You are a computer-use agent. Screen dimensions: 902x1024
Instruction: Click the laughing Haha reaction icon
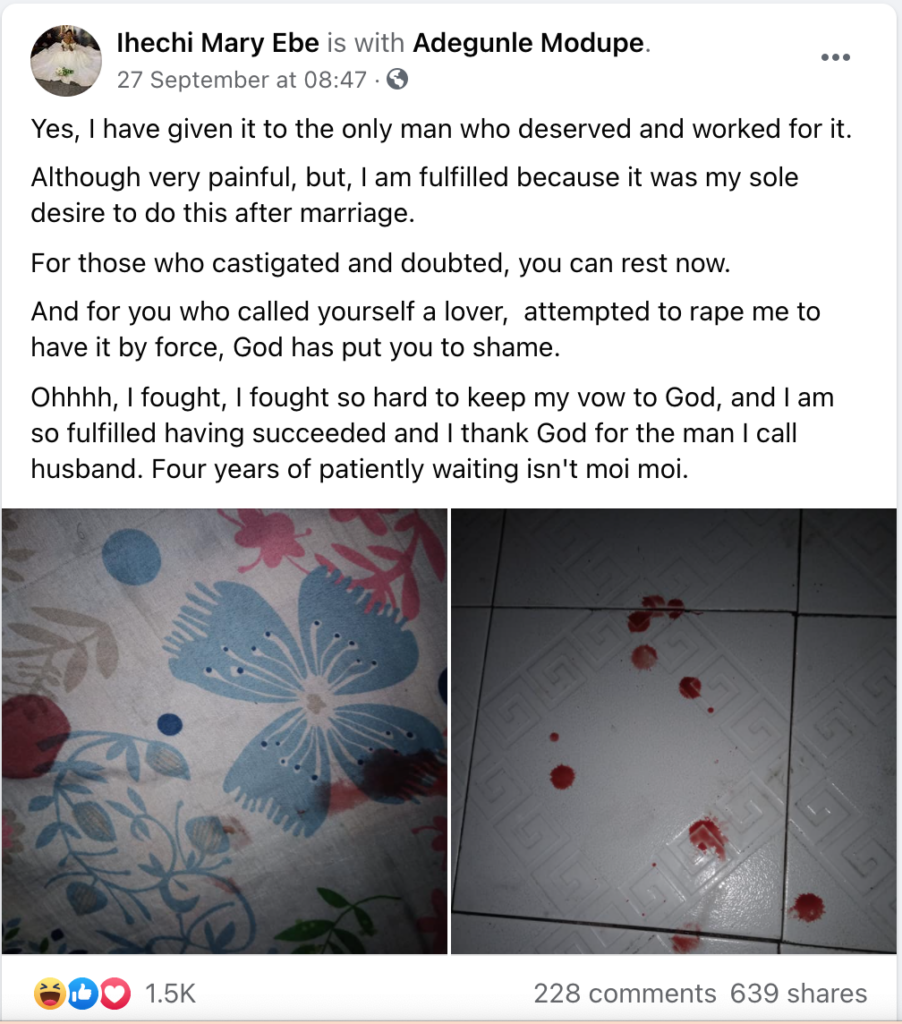point(50,993)
